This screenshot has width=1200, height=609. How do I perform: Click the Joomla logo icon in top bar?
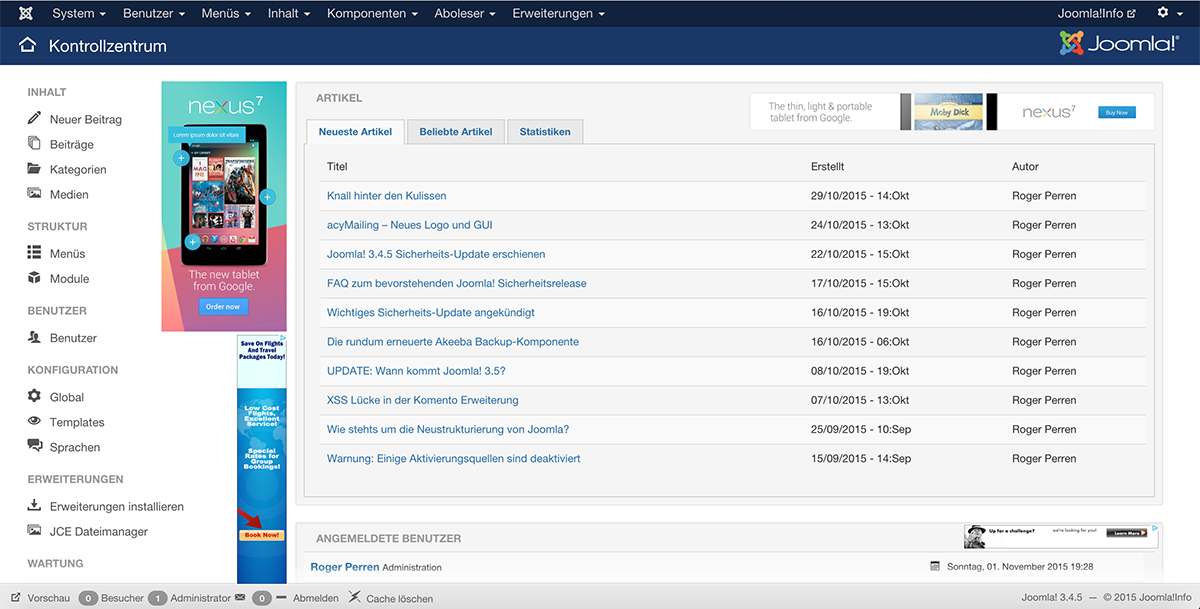pyautogui.click(x=25, y=14)
